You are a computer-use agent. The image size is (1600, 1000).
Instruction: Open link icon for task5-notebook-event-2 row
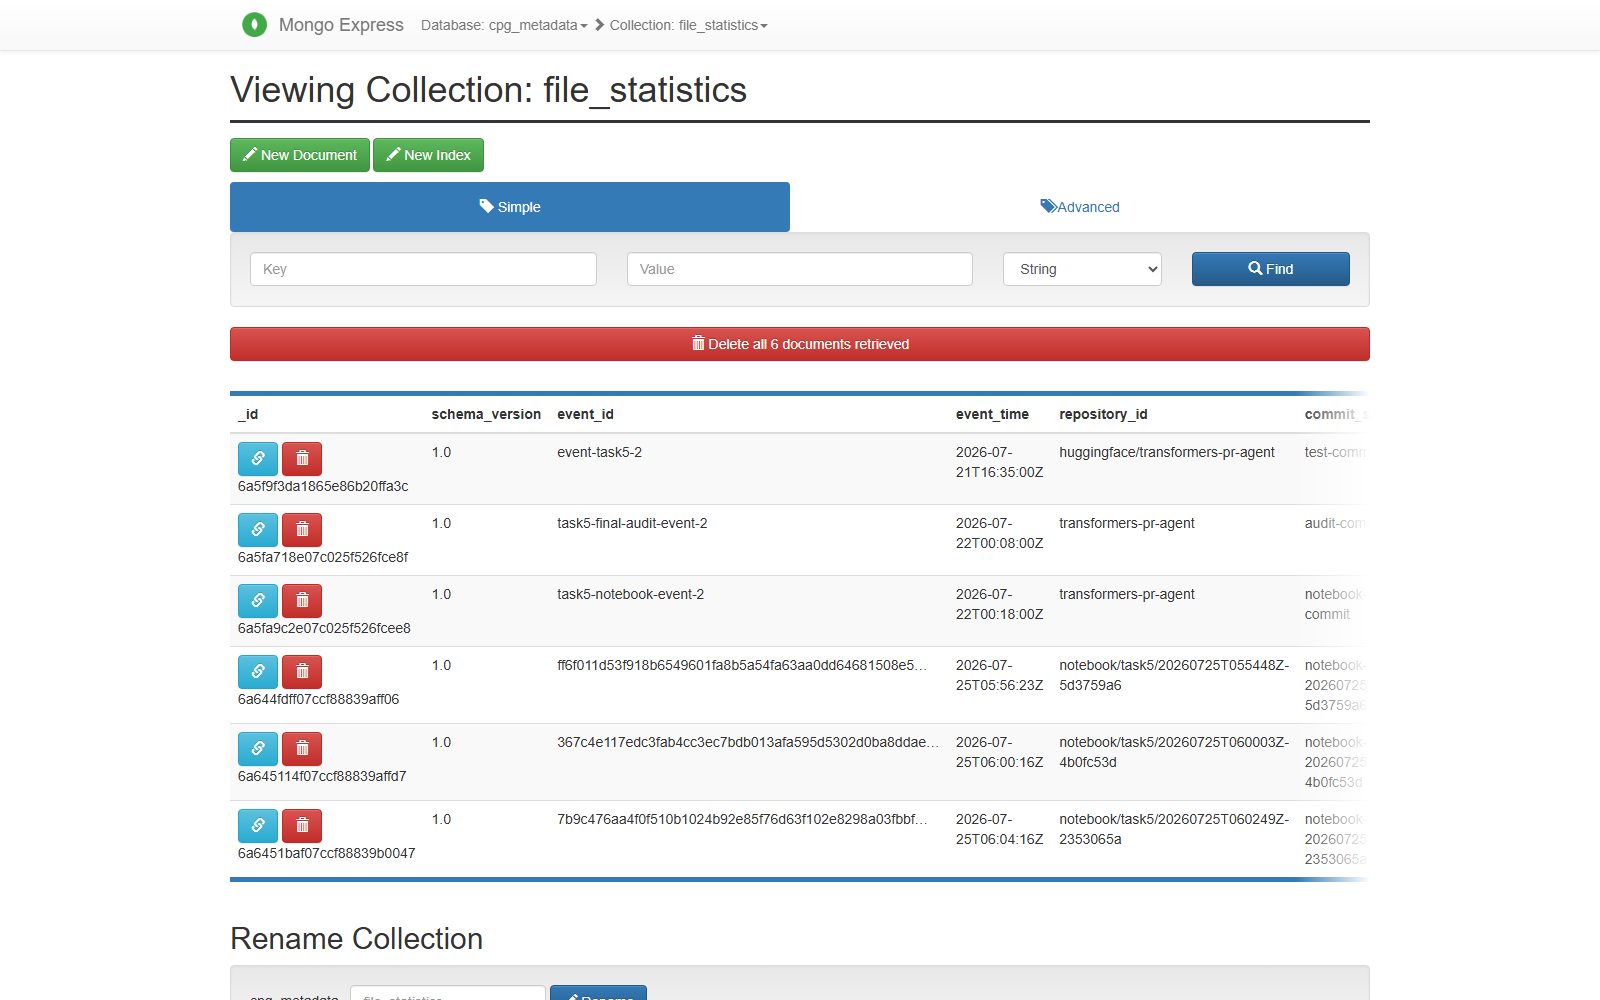coord(258,601)
